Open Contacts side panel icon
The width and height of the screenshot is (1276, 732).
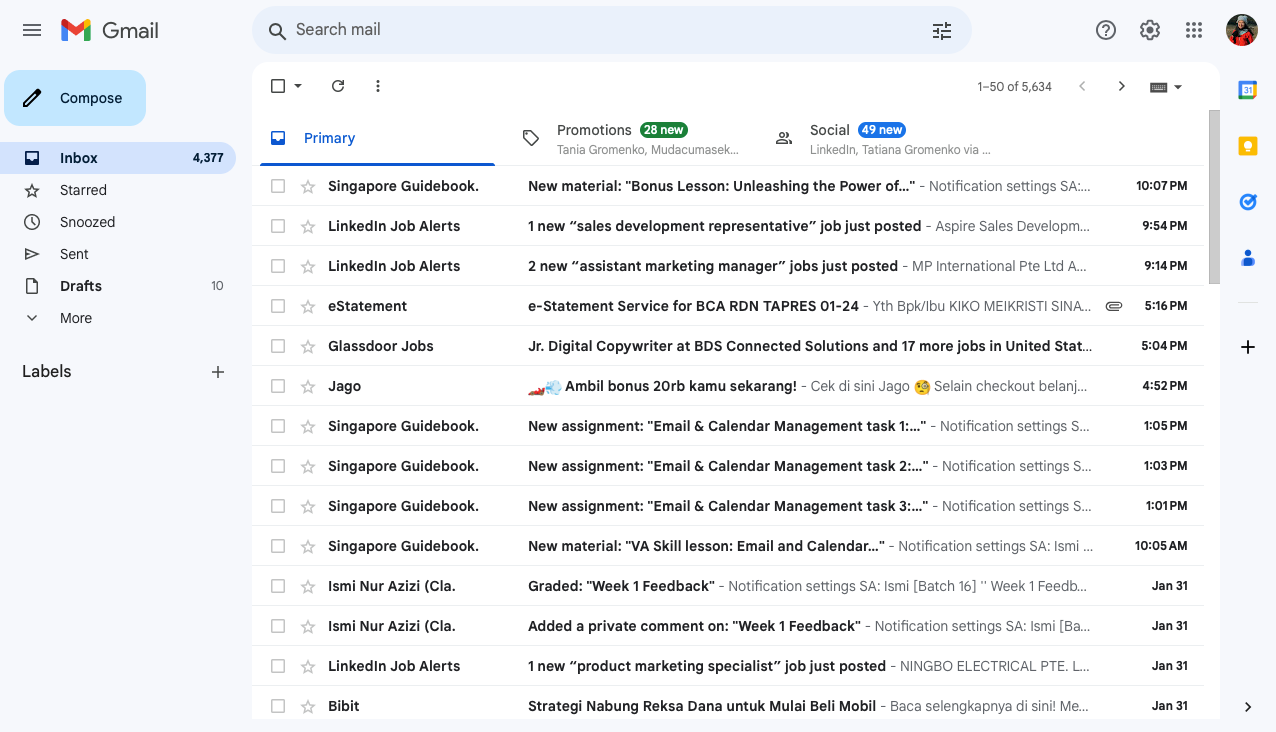1248,258
